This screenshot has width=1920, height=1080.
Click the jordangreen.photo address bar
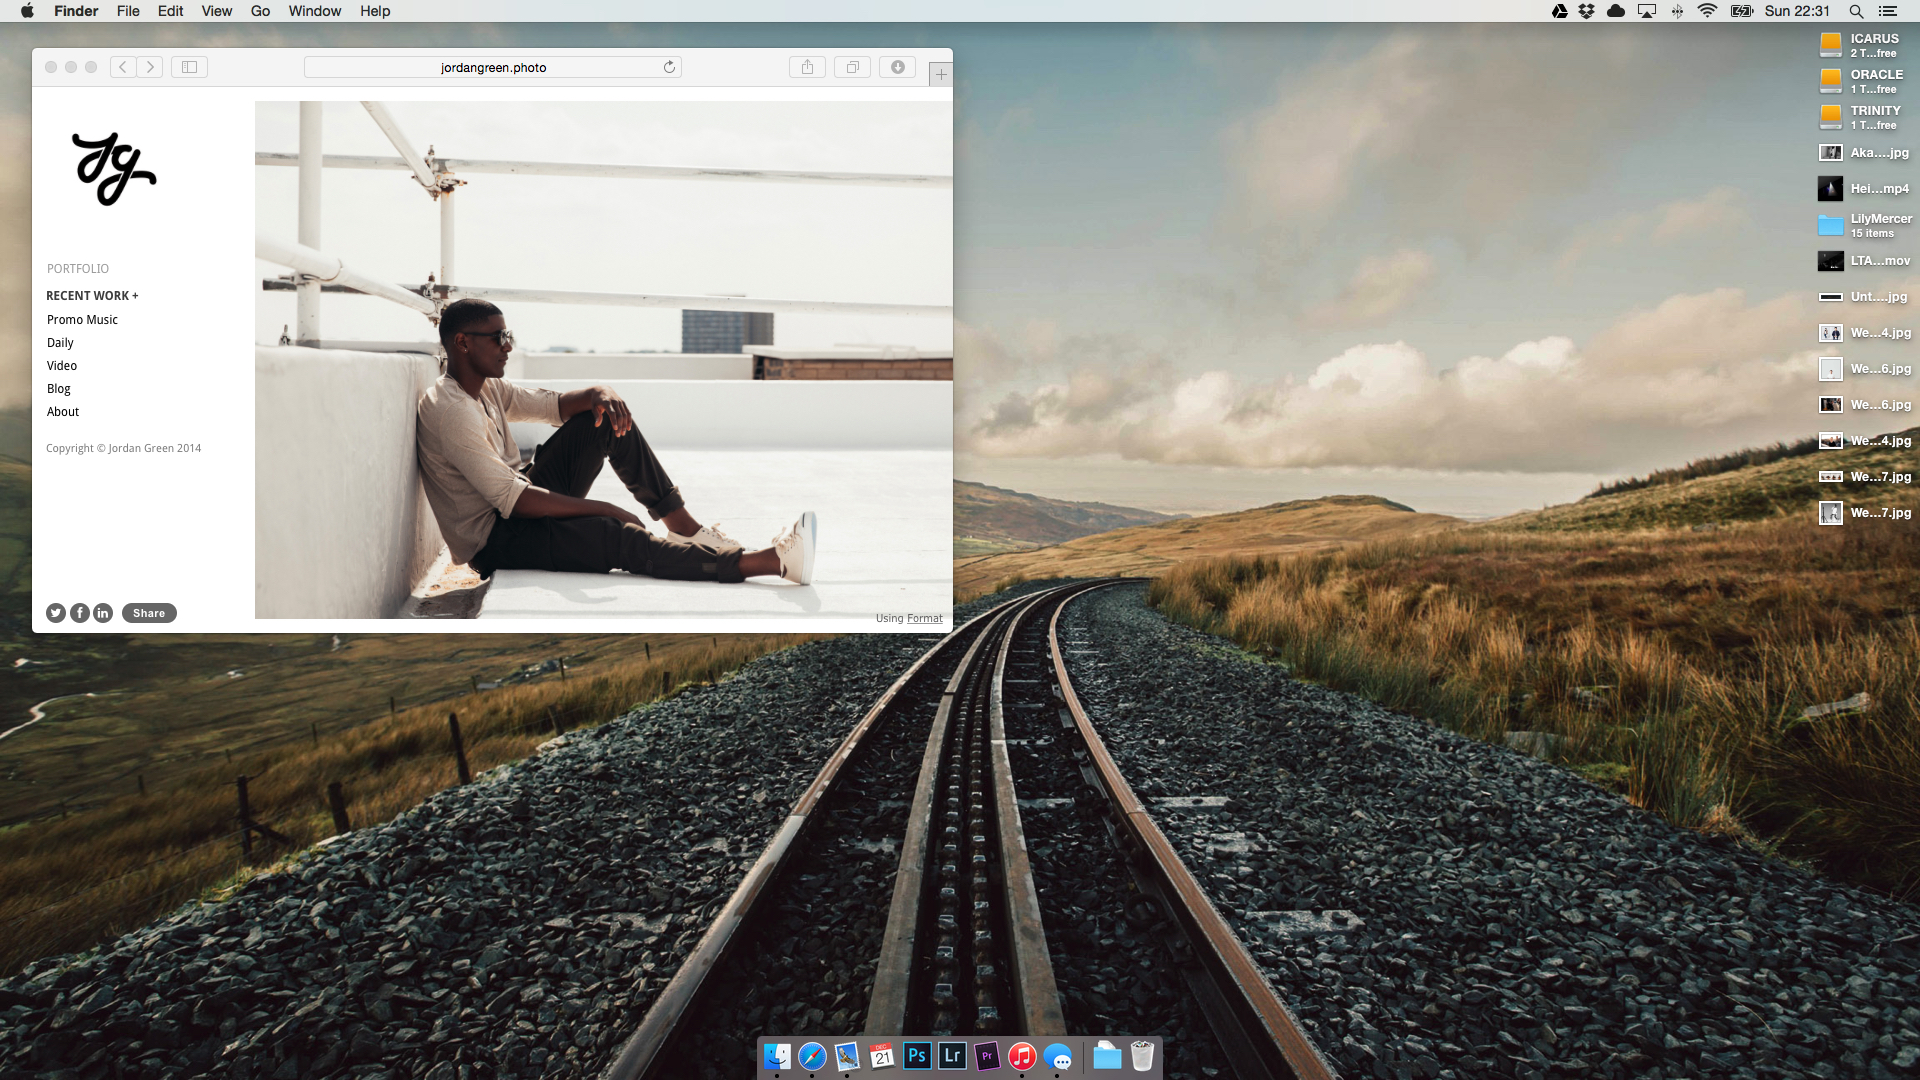(493, 67)
